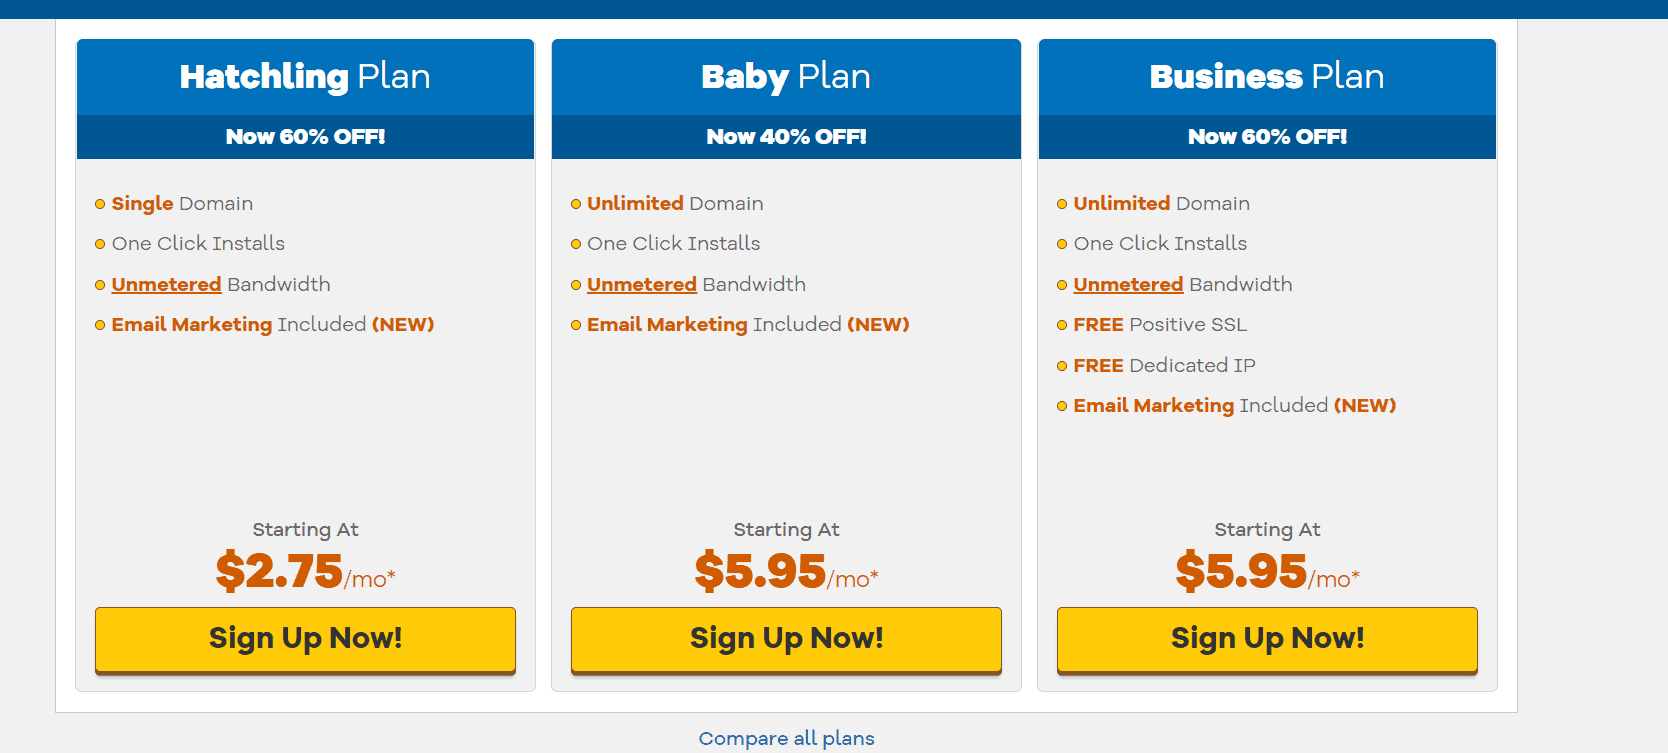Viewport: 1668px width, 753px height.
Task: Click the FREE Dedicated IP feature
Action: pos(1164,366)
